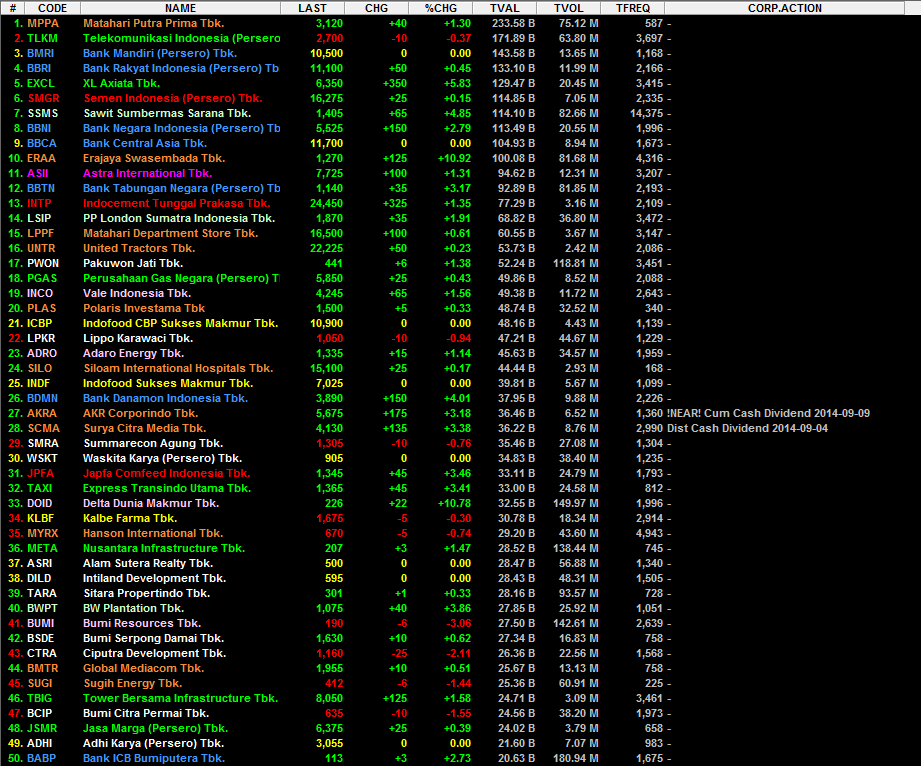
Task: Select stock code BSDE
Action: (41, 638)
